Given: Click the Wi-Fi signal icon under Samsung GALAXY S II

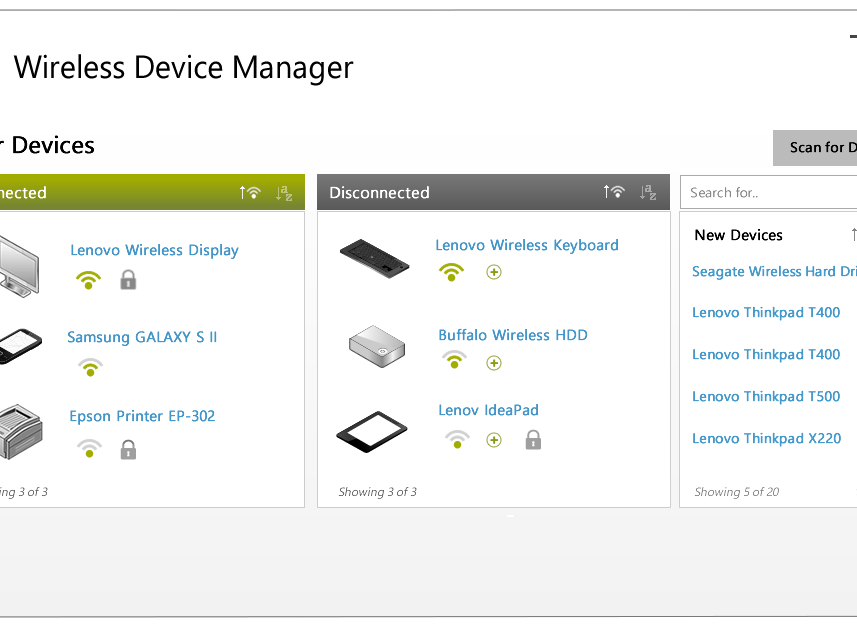Looking at the screenshot, I should click(x=90, y=367).
